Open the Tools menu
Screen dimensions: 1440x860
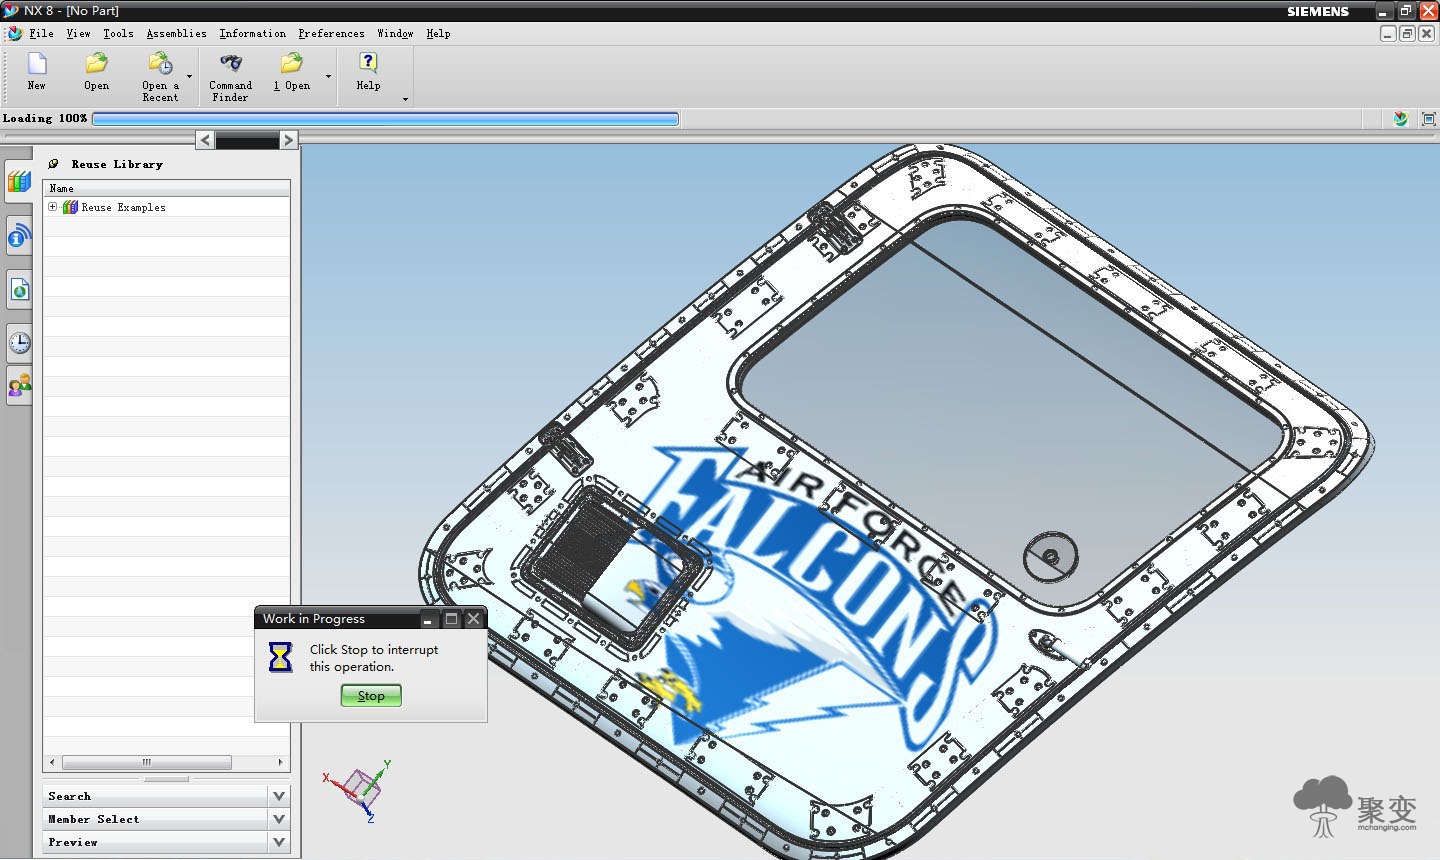pyautogui.click(x=118, y=33)
